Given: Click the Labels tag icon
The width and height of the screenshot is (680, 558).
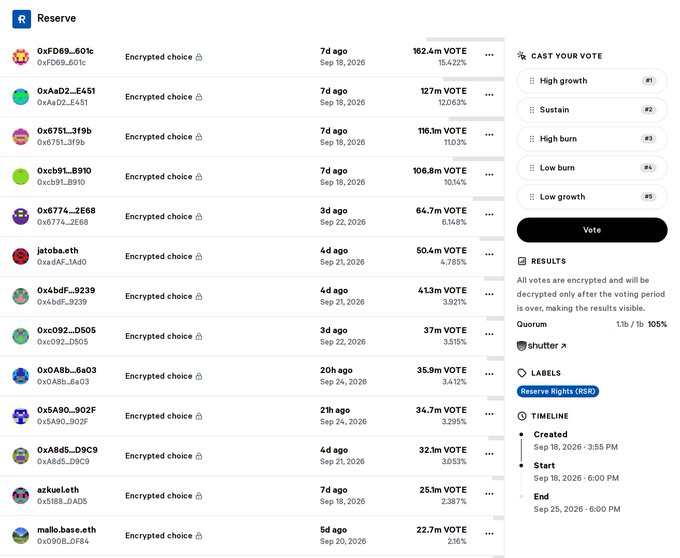Looking at the screenshot, I should (x=522, y=373).
